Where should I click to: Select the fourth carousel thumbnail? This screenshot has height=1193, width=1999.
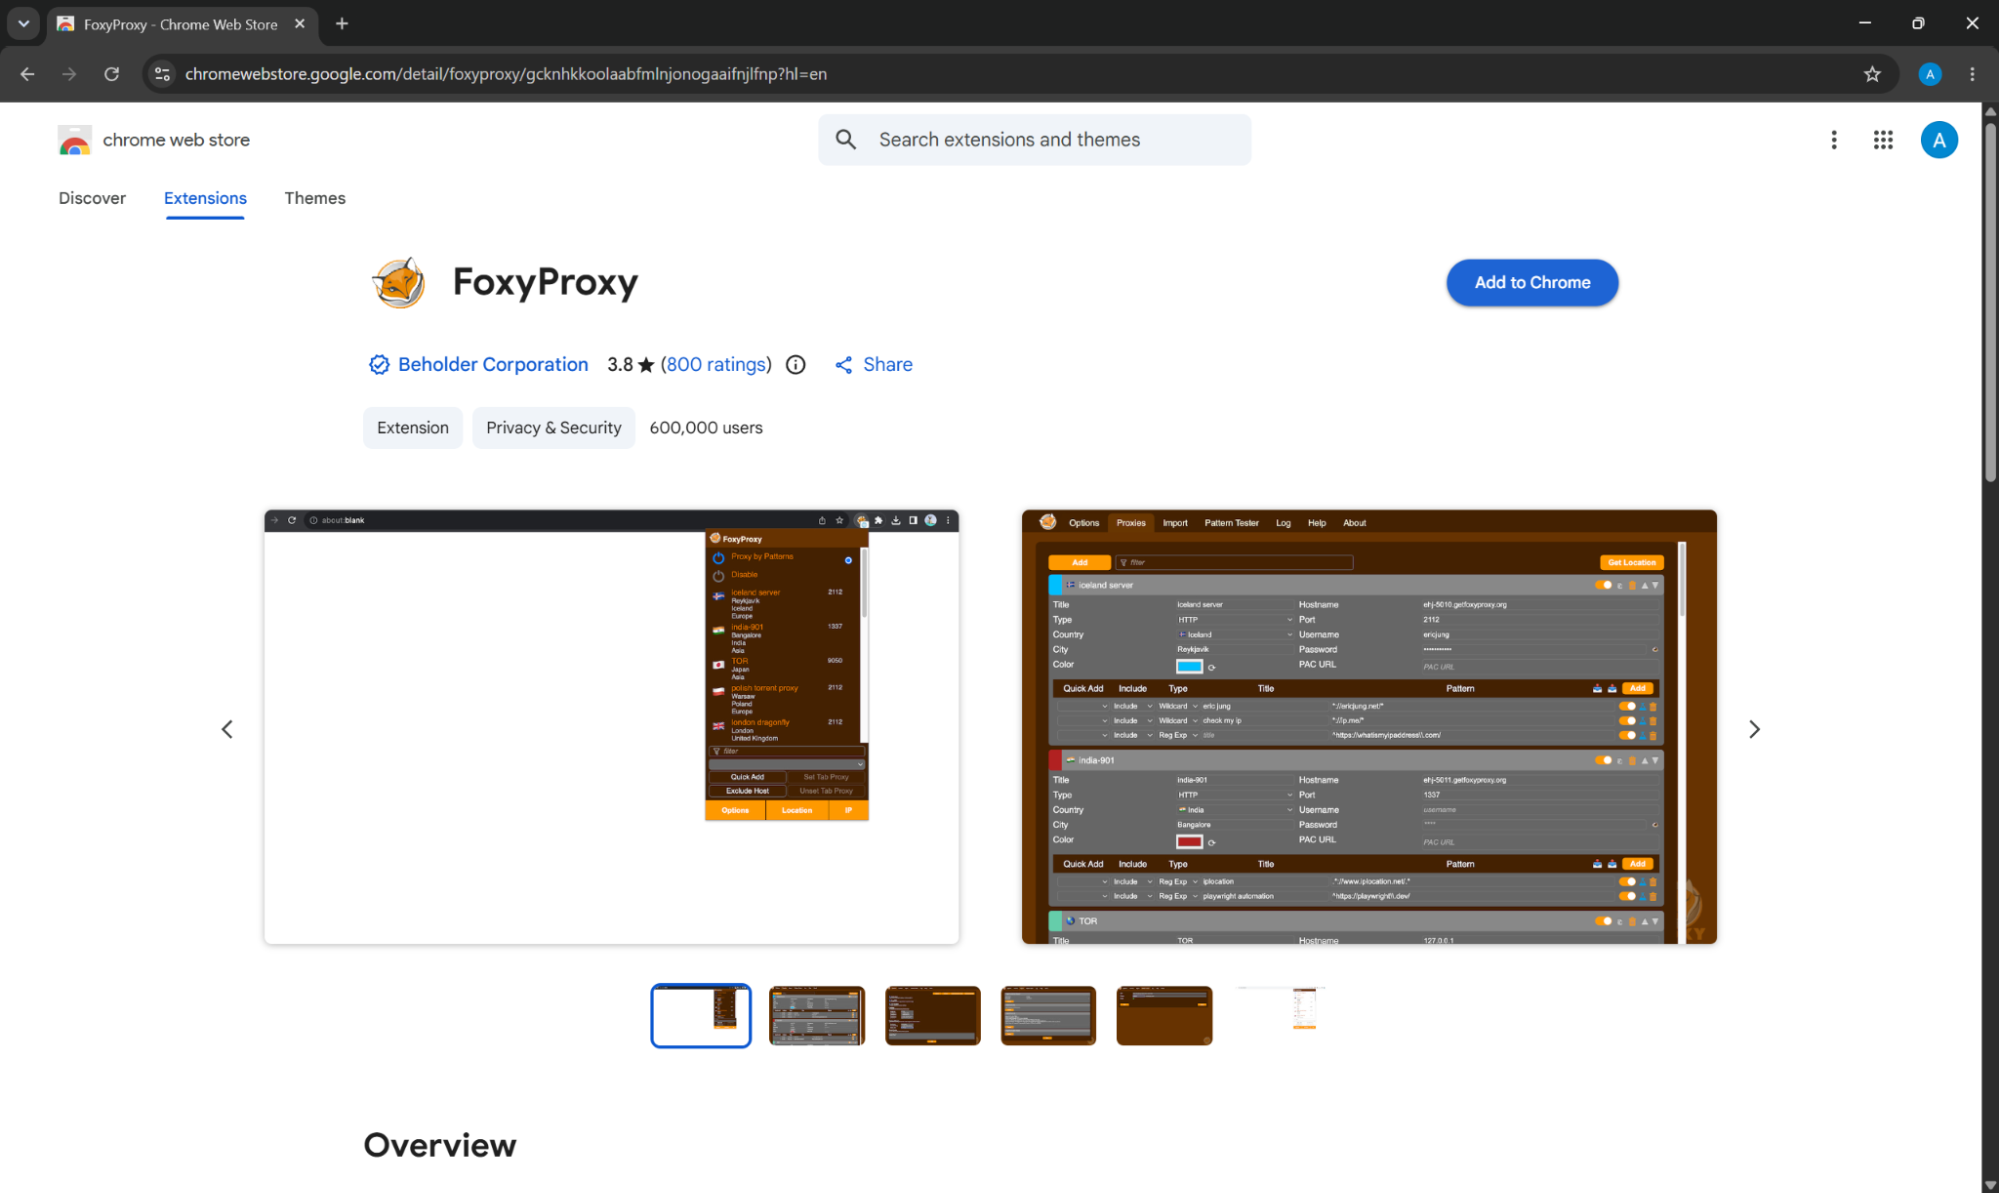click(1049, 1015)
